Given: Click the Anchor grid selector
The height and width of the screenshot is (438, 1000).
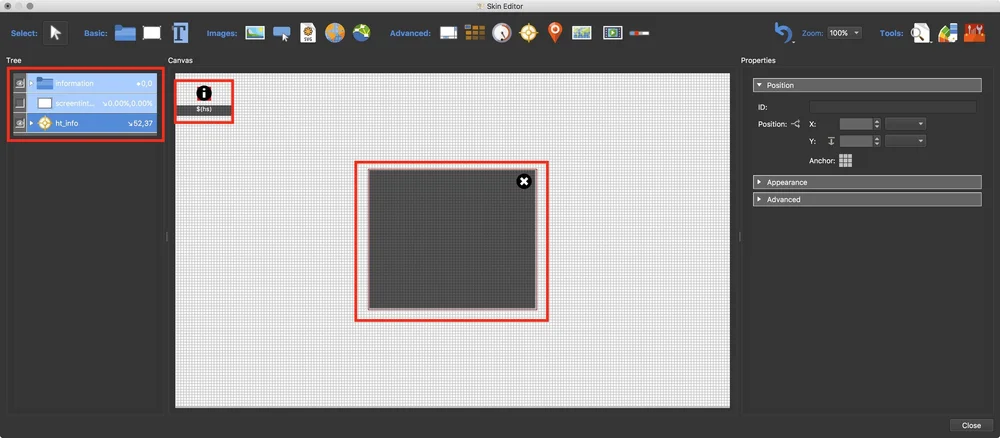Looking at the screenshot, I should [846, 161].
